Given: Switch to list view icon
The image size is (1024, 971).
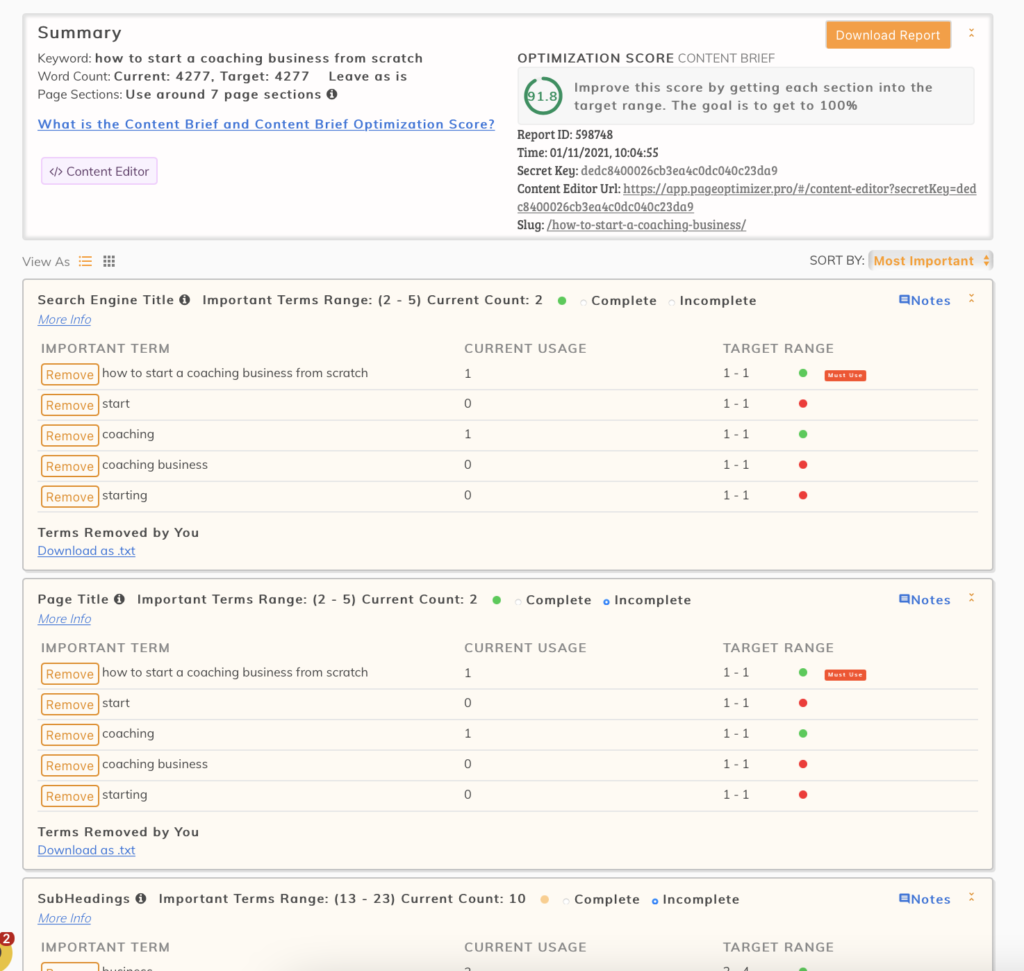Looking at the screenshot, I should click(85, 261).
